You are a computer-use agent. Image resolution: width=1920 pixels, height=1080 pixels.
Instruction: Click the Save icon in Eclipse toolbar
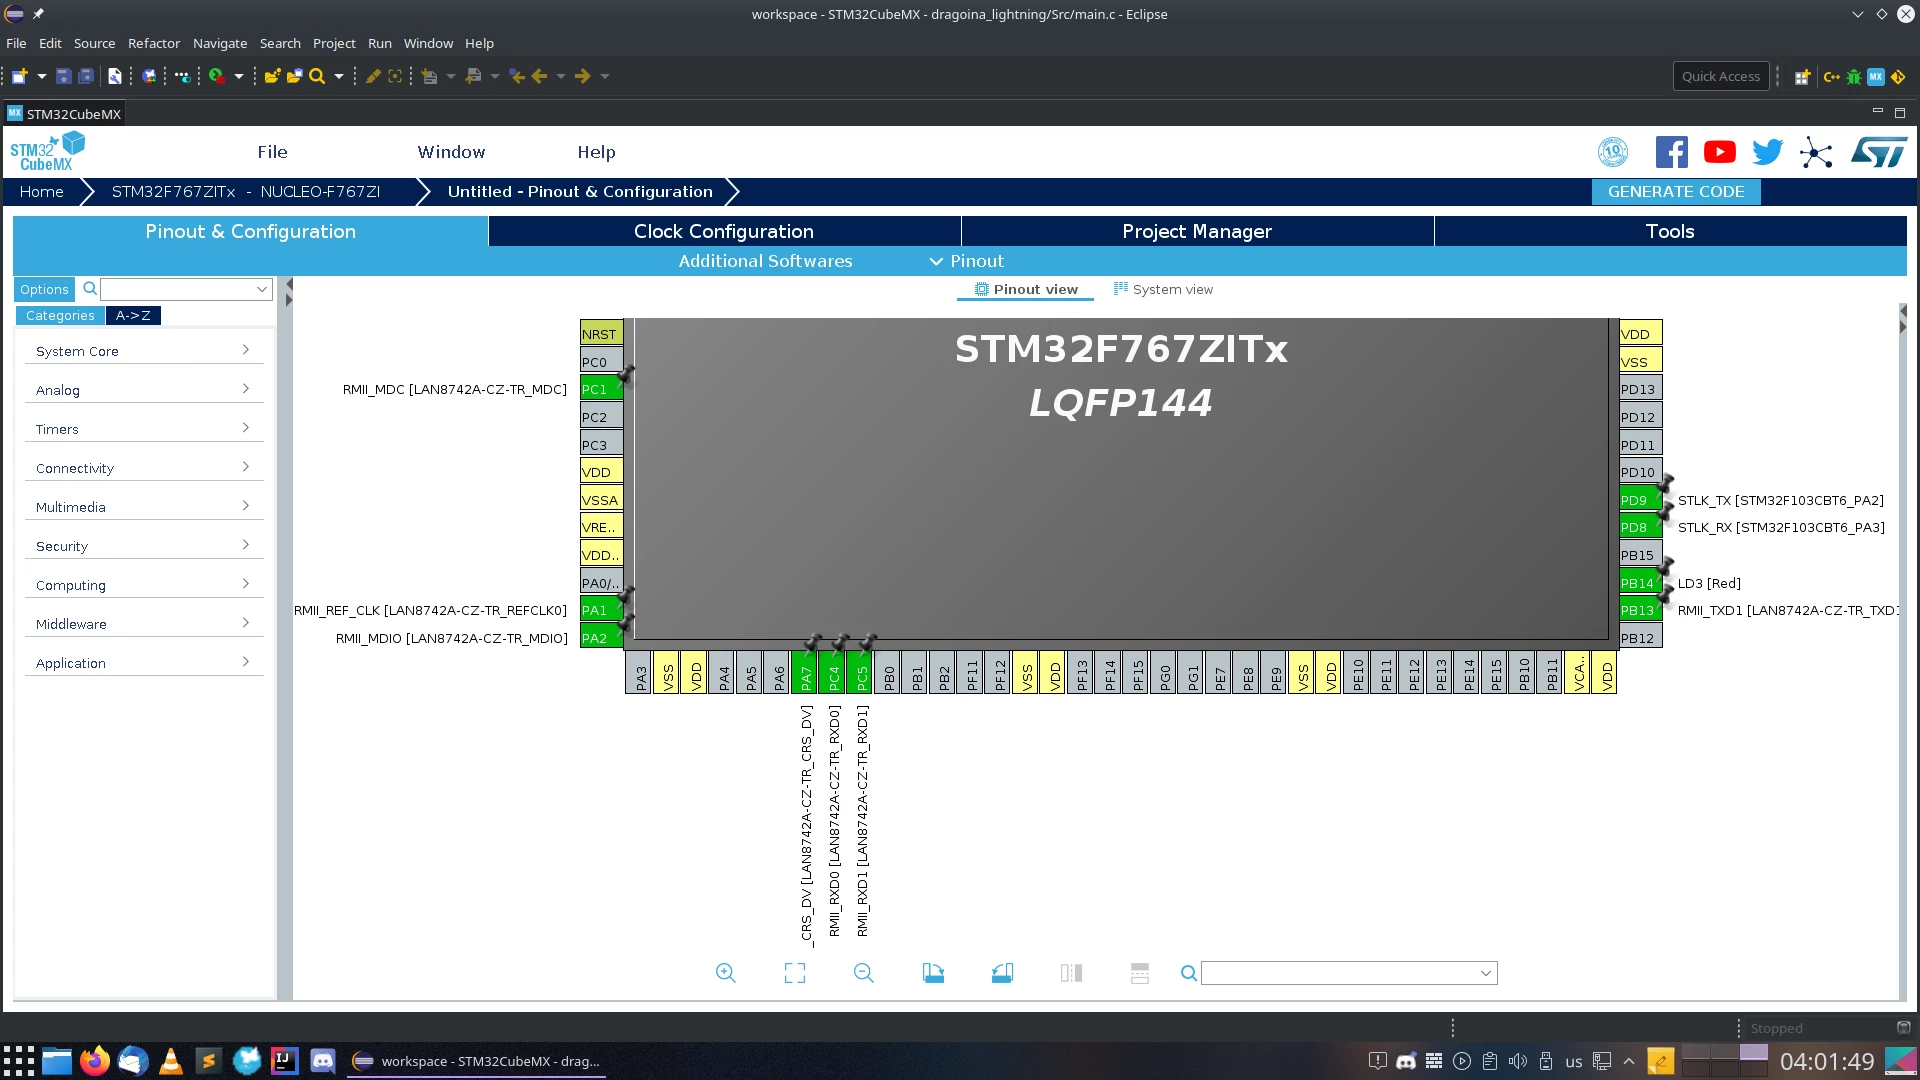(63, 76)
